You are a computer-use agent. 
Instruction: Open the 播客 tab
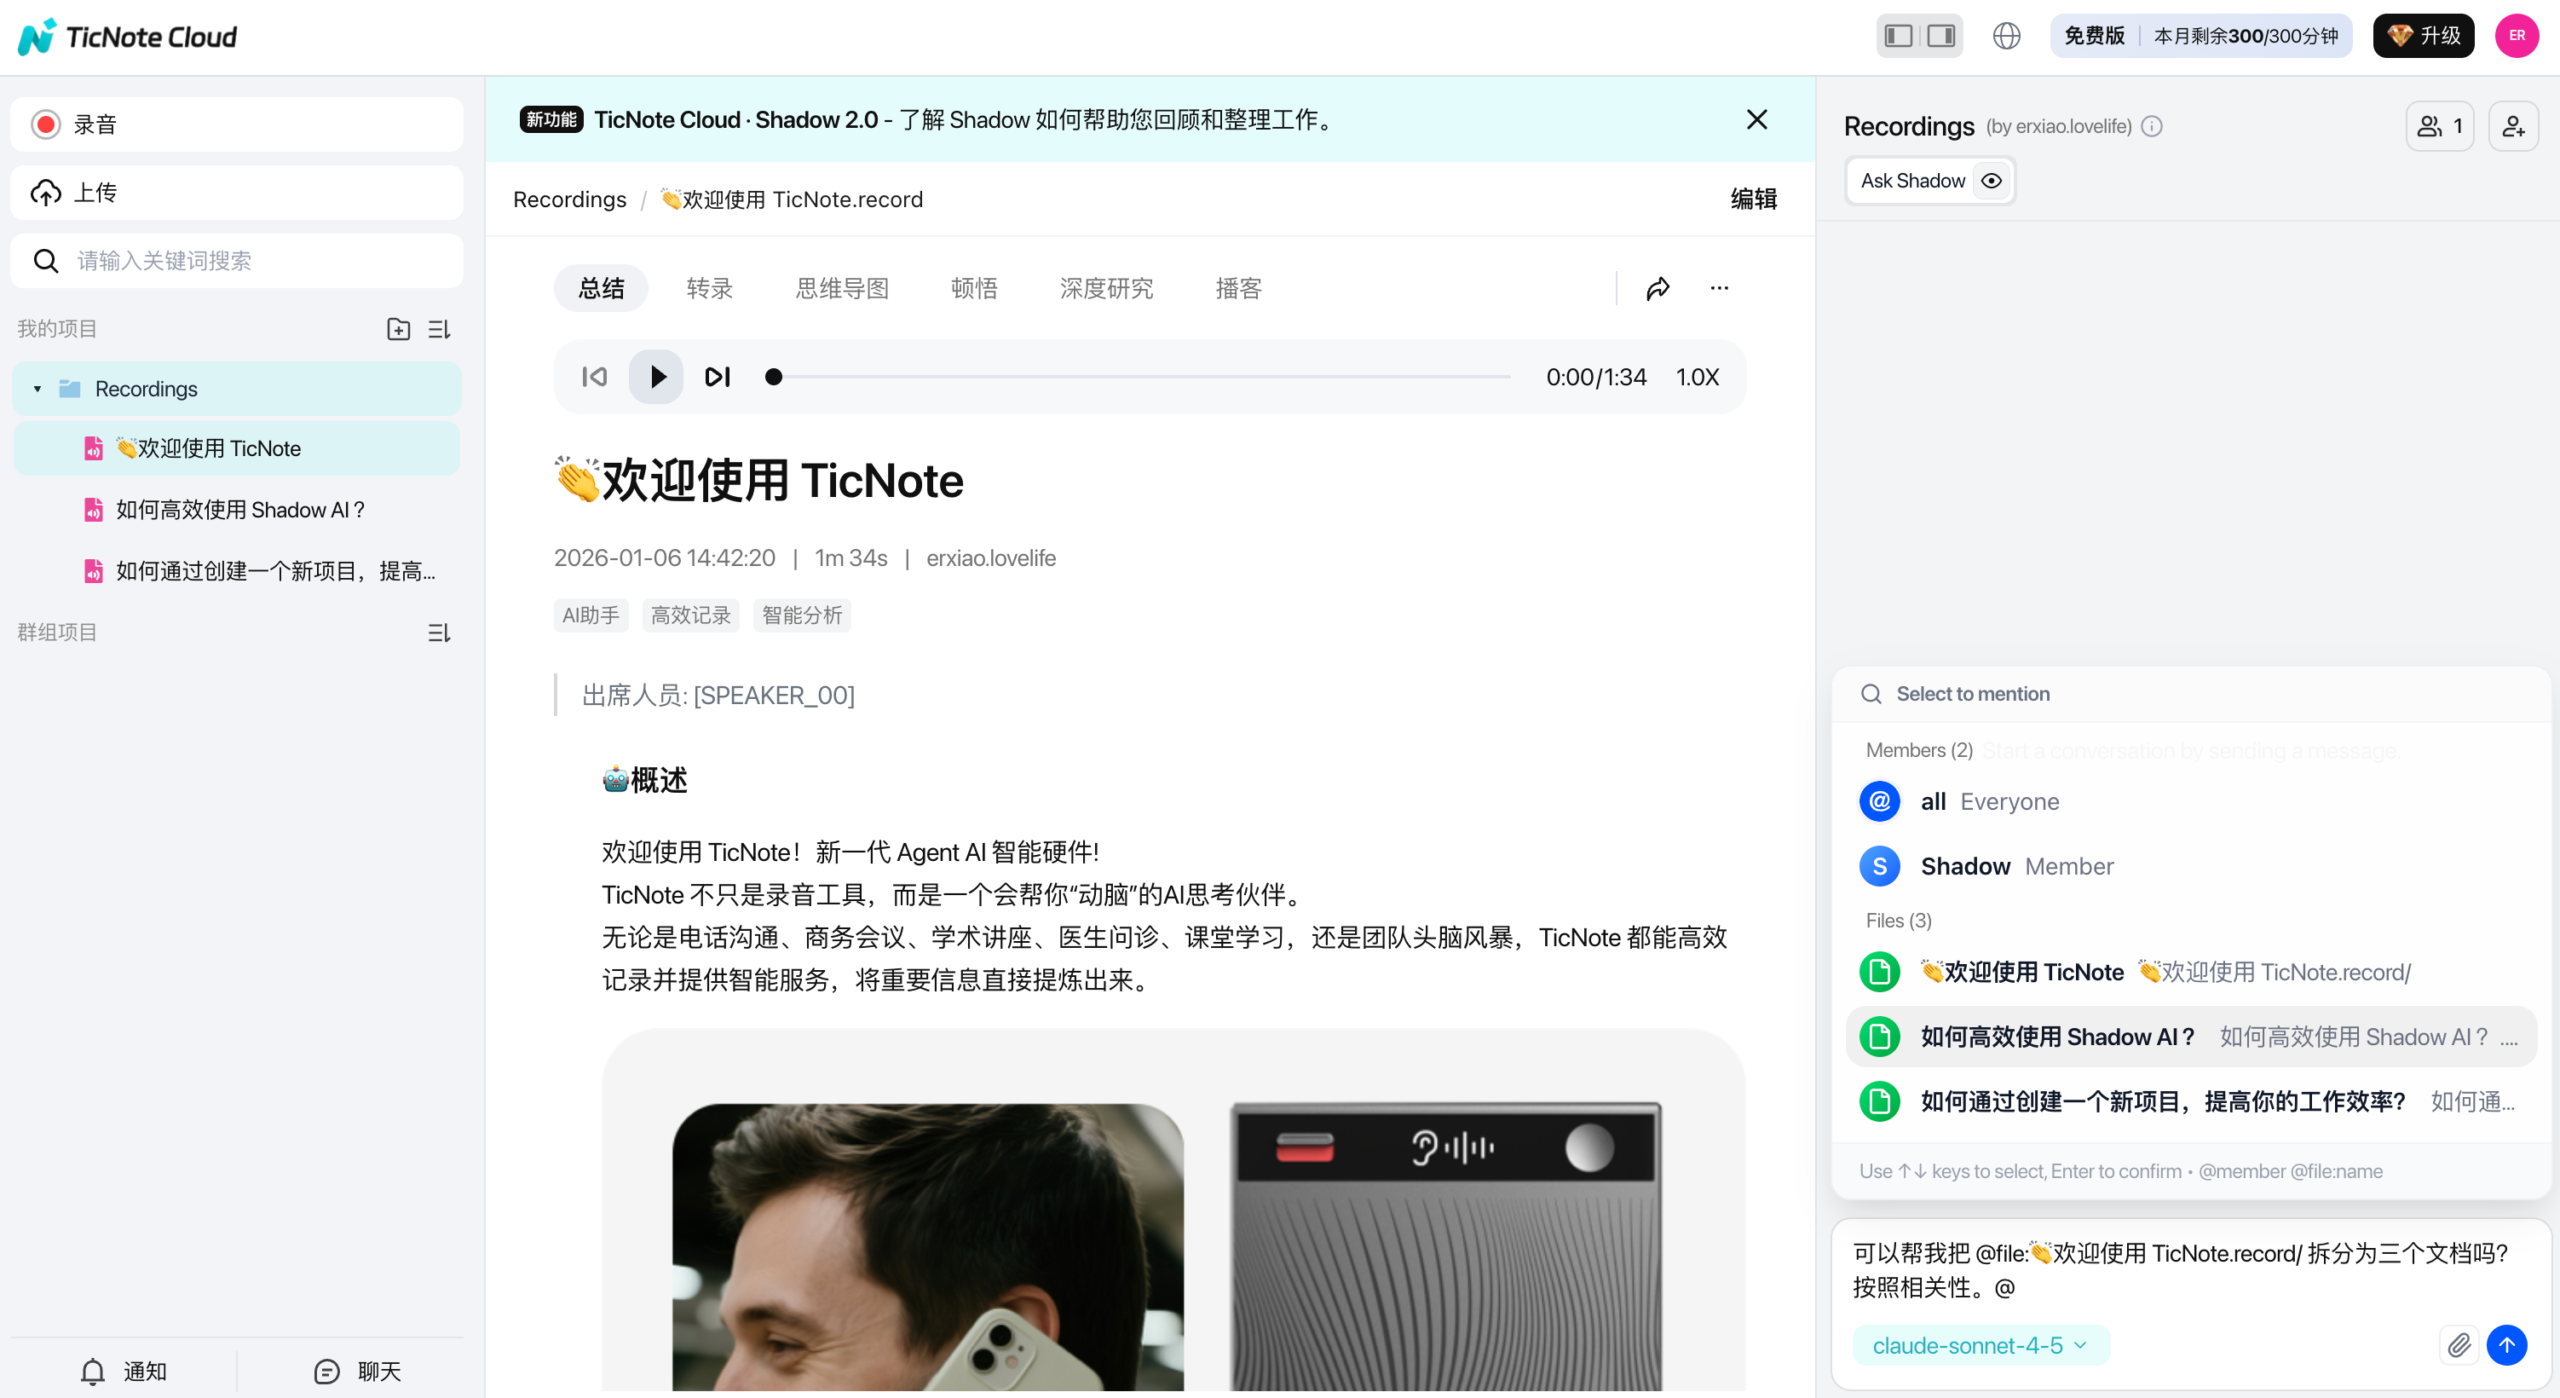1238,288
